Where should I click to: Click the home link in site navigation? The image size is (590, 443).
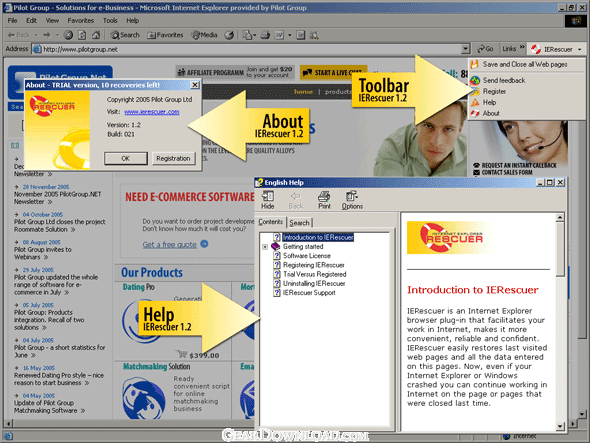pos(303,92)
